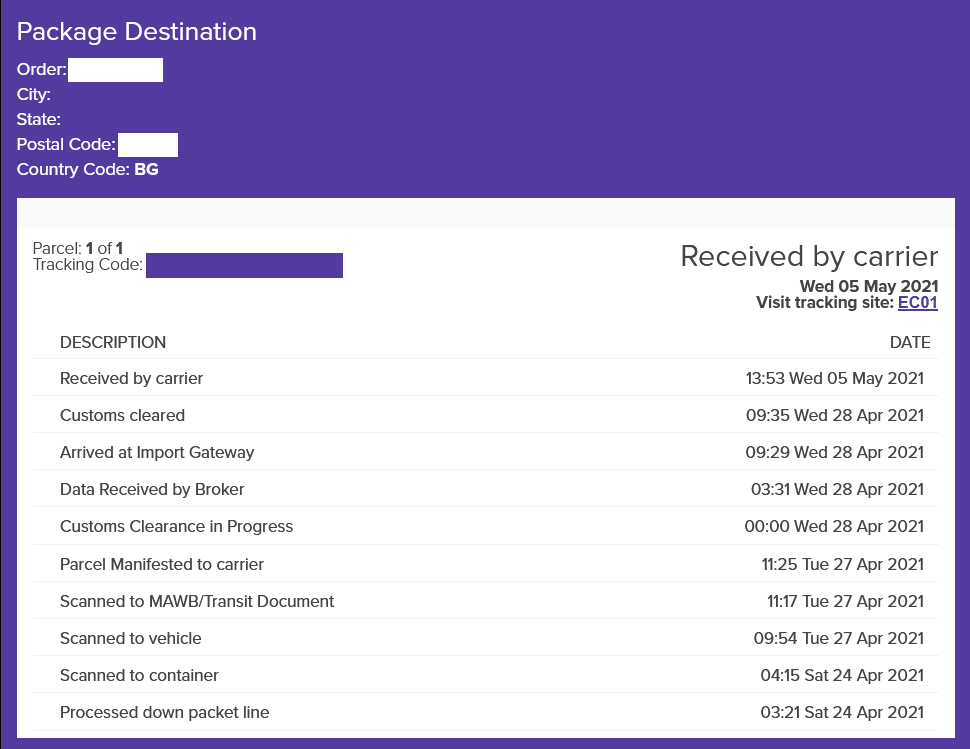Click the redacted Postal Code field
Viewport: 970px width, 749px height.
(x=147, y=145)
